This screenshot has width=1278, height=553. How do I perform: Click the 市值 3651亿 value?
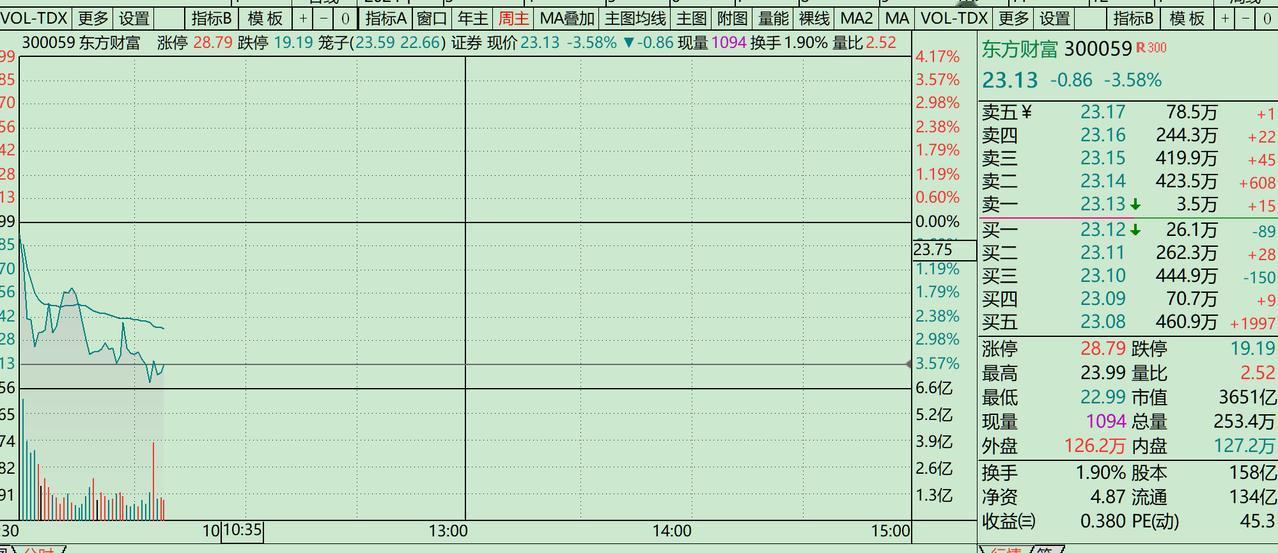pos(1246,397)
